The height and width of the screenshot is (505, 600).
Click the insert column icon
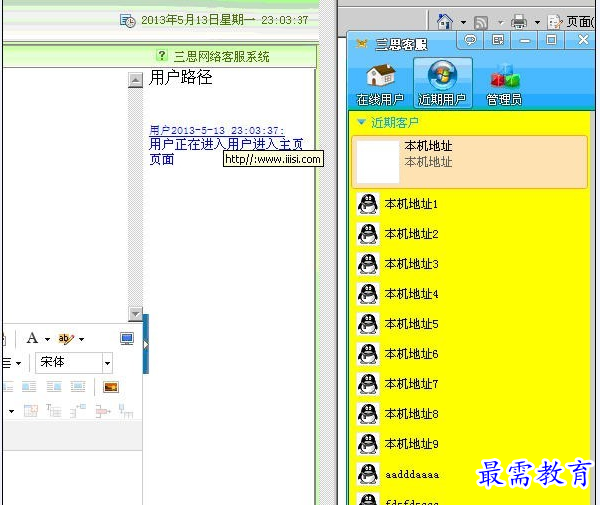tap(126, 411)
